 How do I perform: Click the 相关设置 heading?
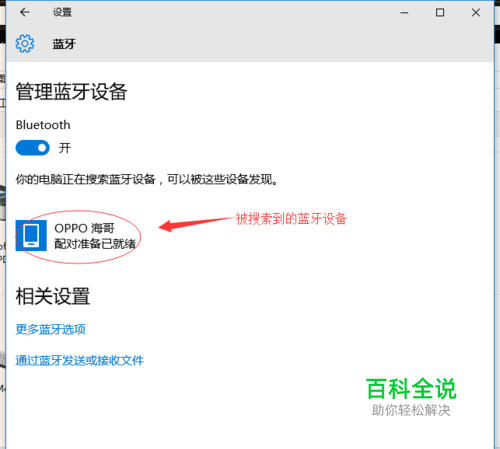pyautogui.click(x=53, y=296)
